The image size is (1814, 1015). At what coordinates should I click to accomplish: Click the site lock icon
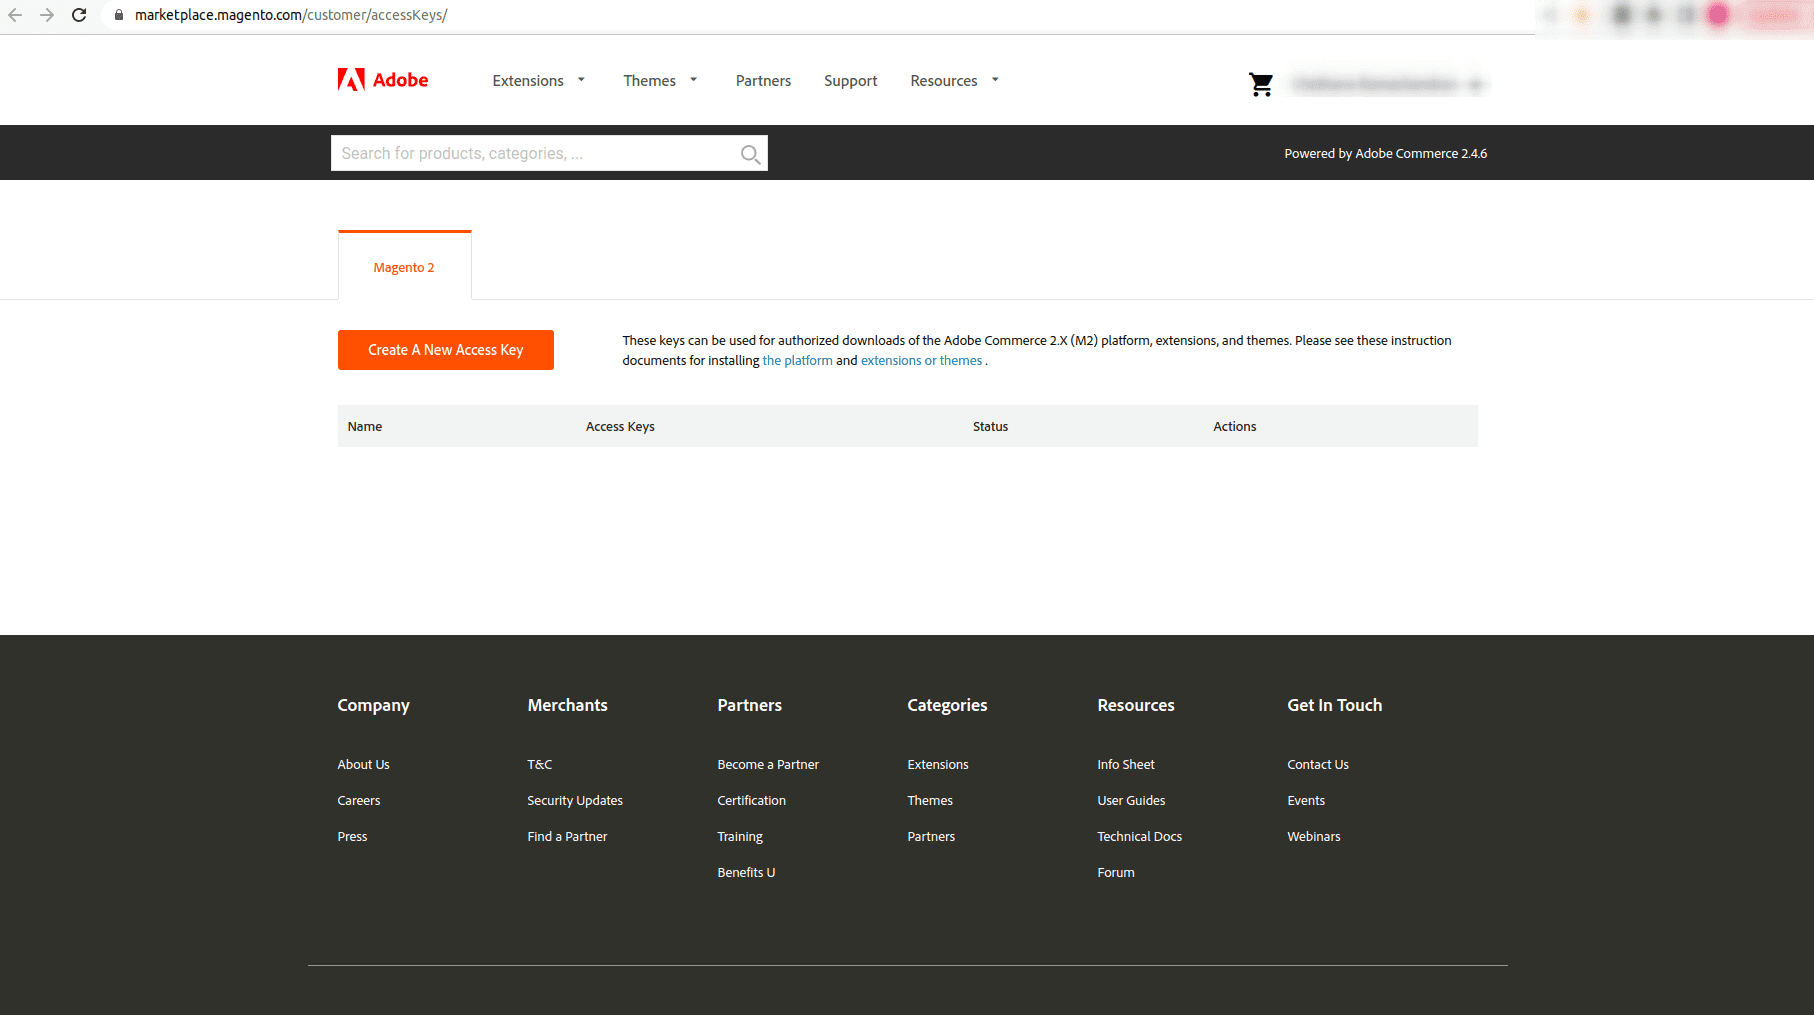pyautogui.click(x=119, y=15)
